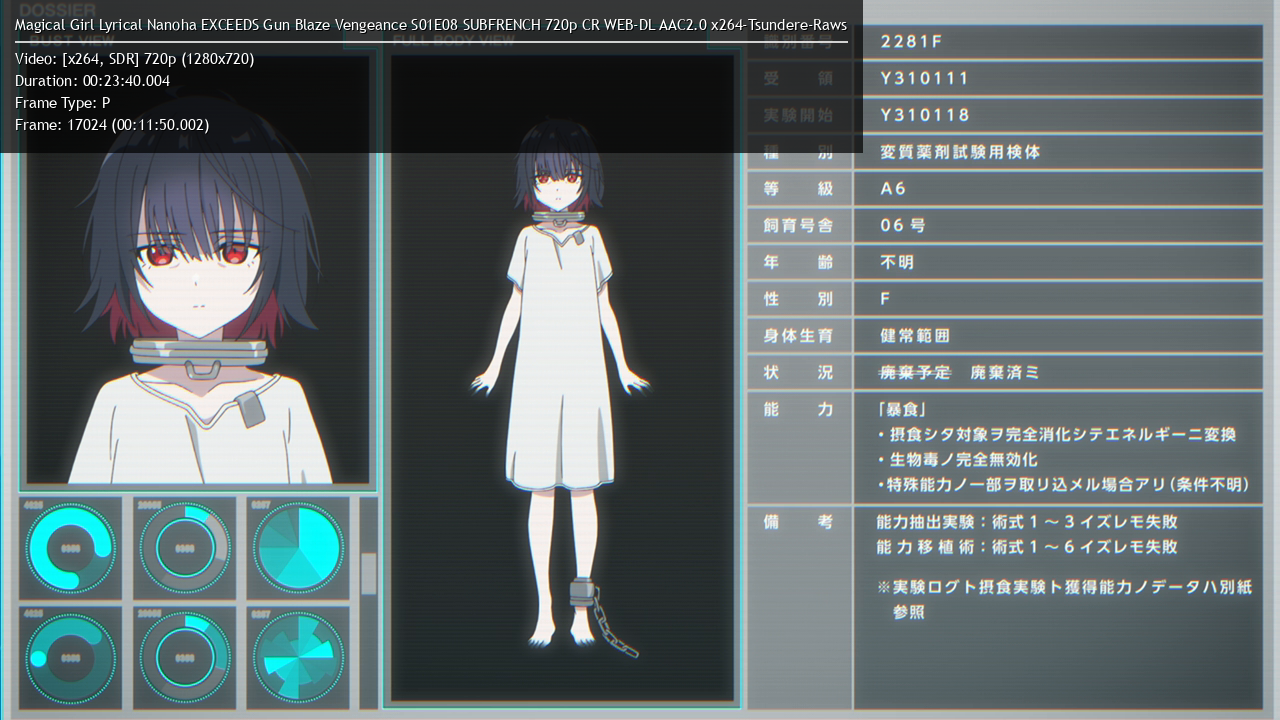1280x720 pixels.
Task: Select the ability line ending "エネルギーニ変換"
Action: [x=1057, y=435]
